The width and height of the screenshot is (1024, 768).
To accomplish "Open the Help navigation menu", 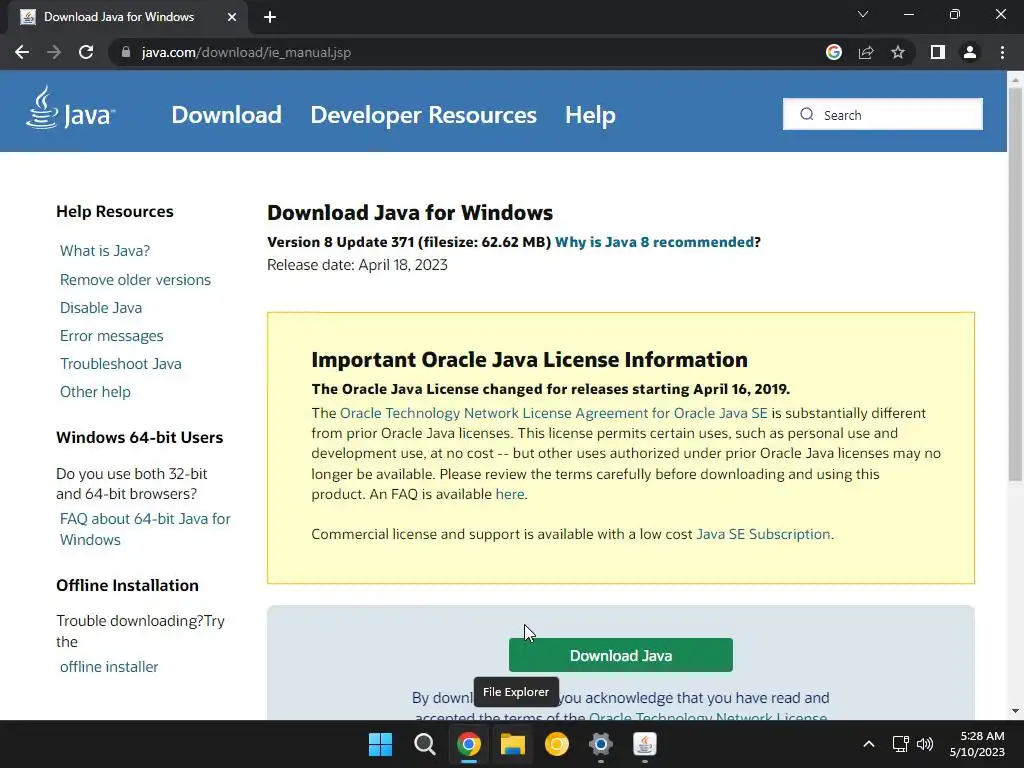I will coord(590,115).
